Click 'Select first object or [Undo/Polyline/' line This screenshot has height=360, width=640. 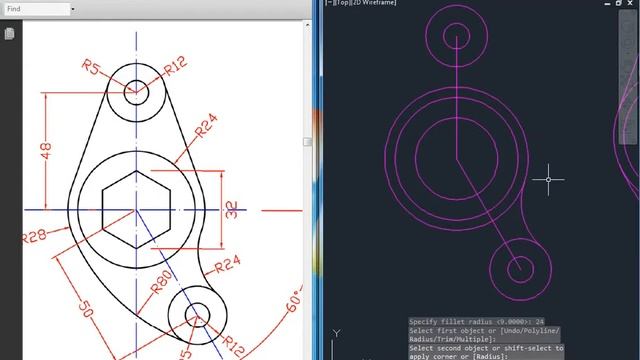[x=484, y=331]
